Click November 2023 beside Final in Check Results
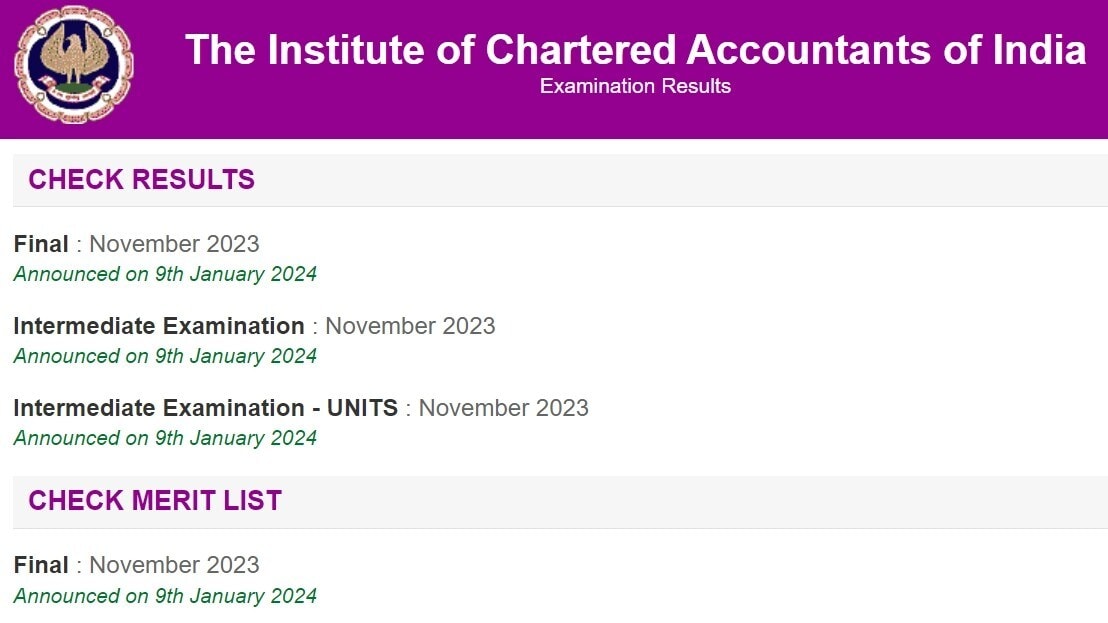1108x623 pixels. click(174, 244)
